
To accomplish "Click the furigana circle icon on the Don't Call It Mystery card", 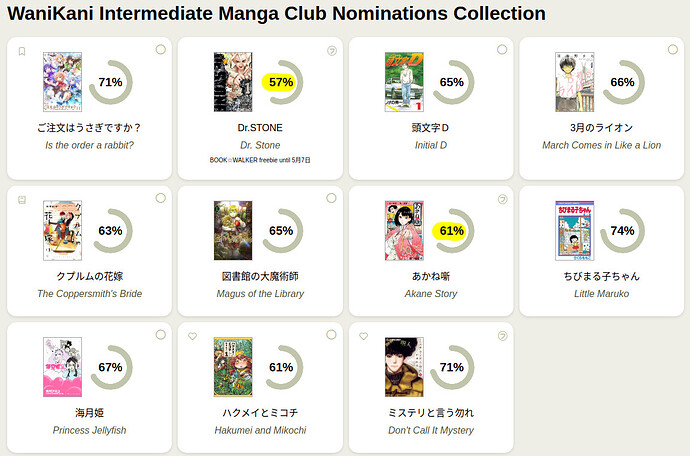I will (503, 336).
